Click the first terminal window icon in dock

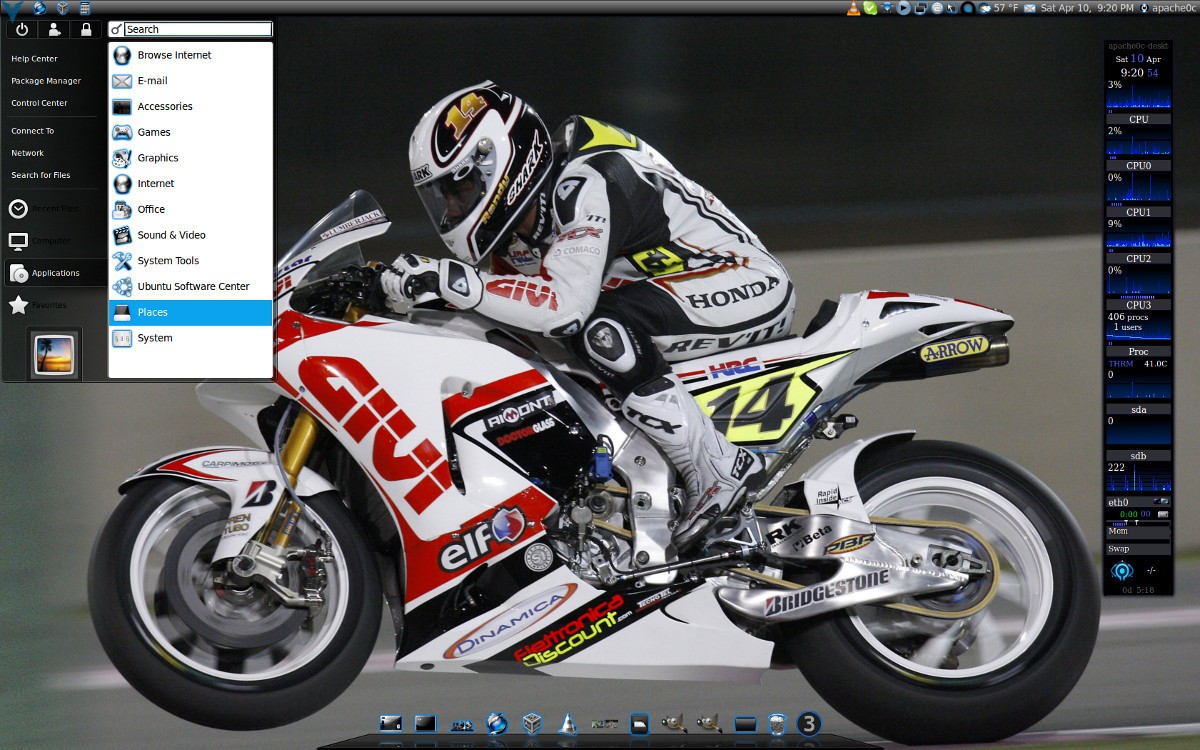391,722
